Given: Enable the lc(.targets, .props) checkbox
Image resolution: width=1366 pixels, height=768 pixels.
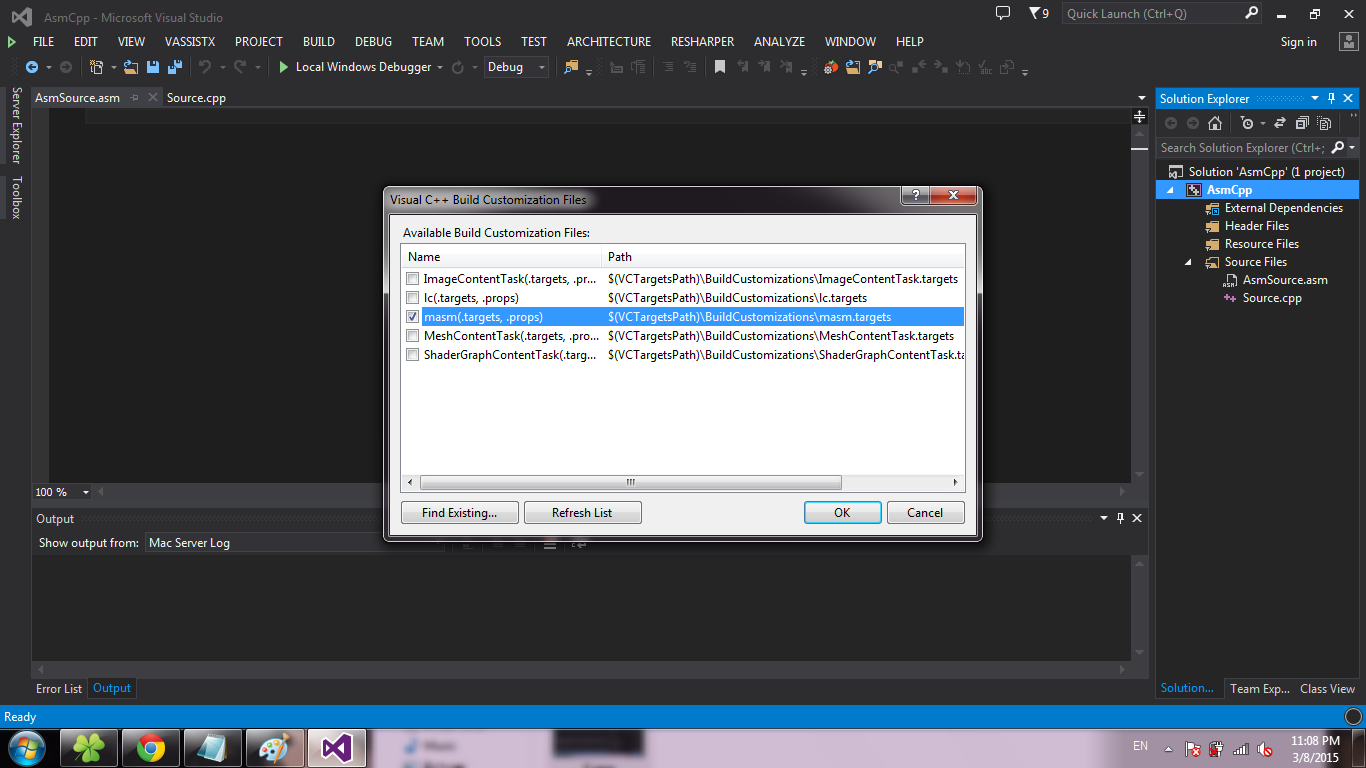Looking at the screenshot, I should [x=412, y=298].
